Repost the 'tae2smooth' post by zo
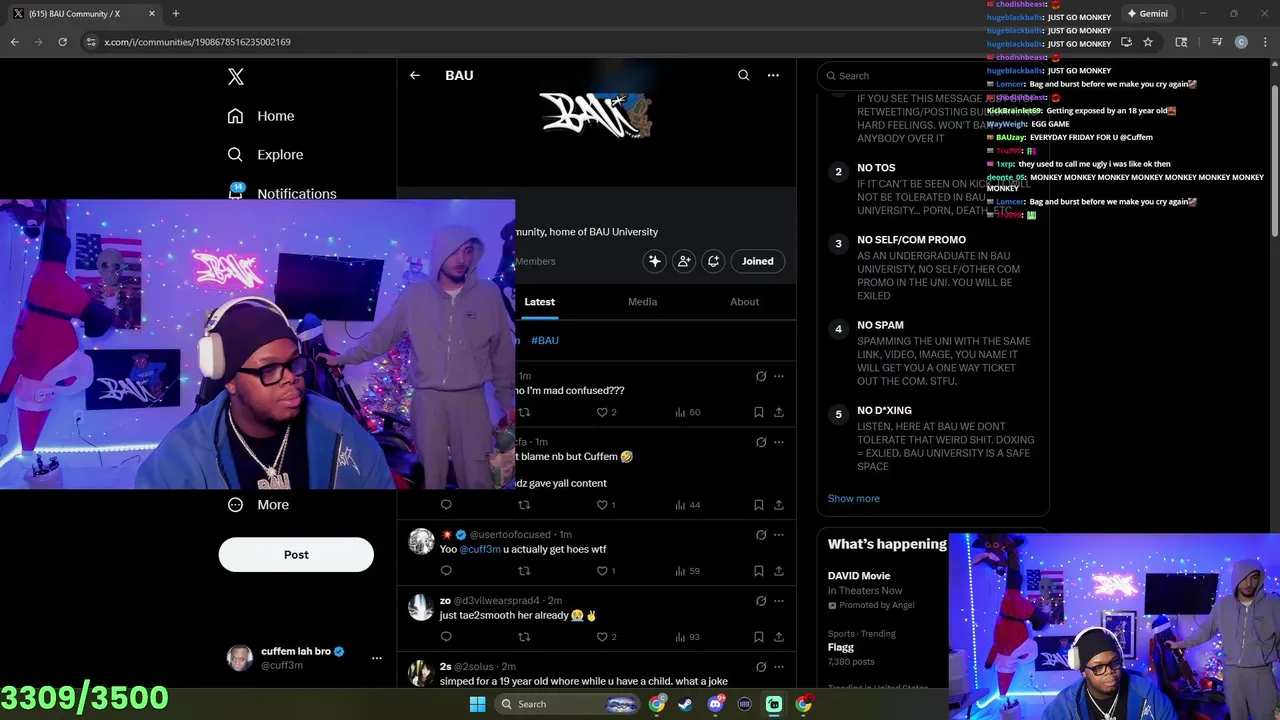 [524, 637]
